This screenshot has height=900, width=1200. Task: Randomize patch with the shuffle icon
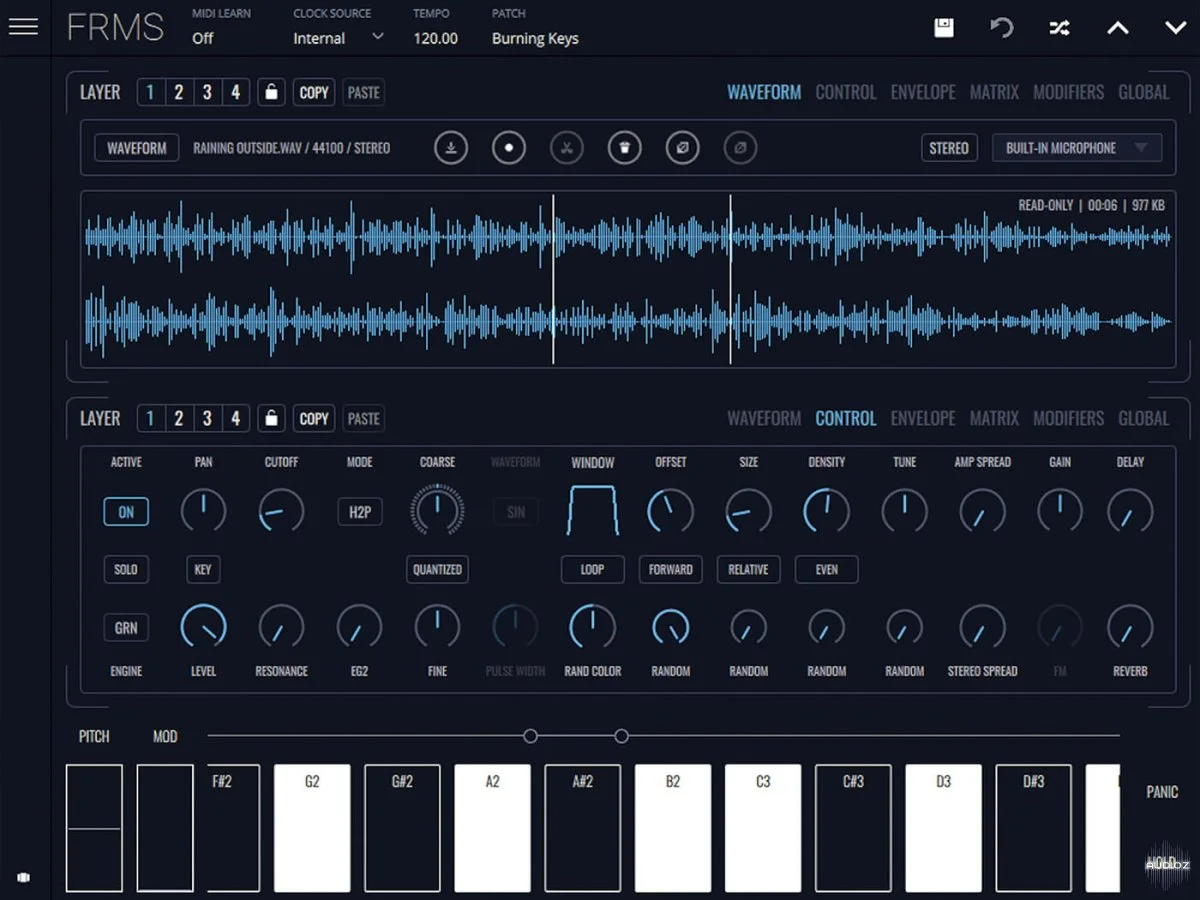click(x=1059, y=28)
